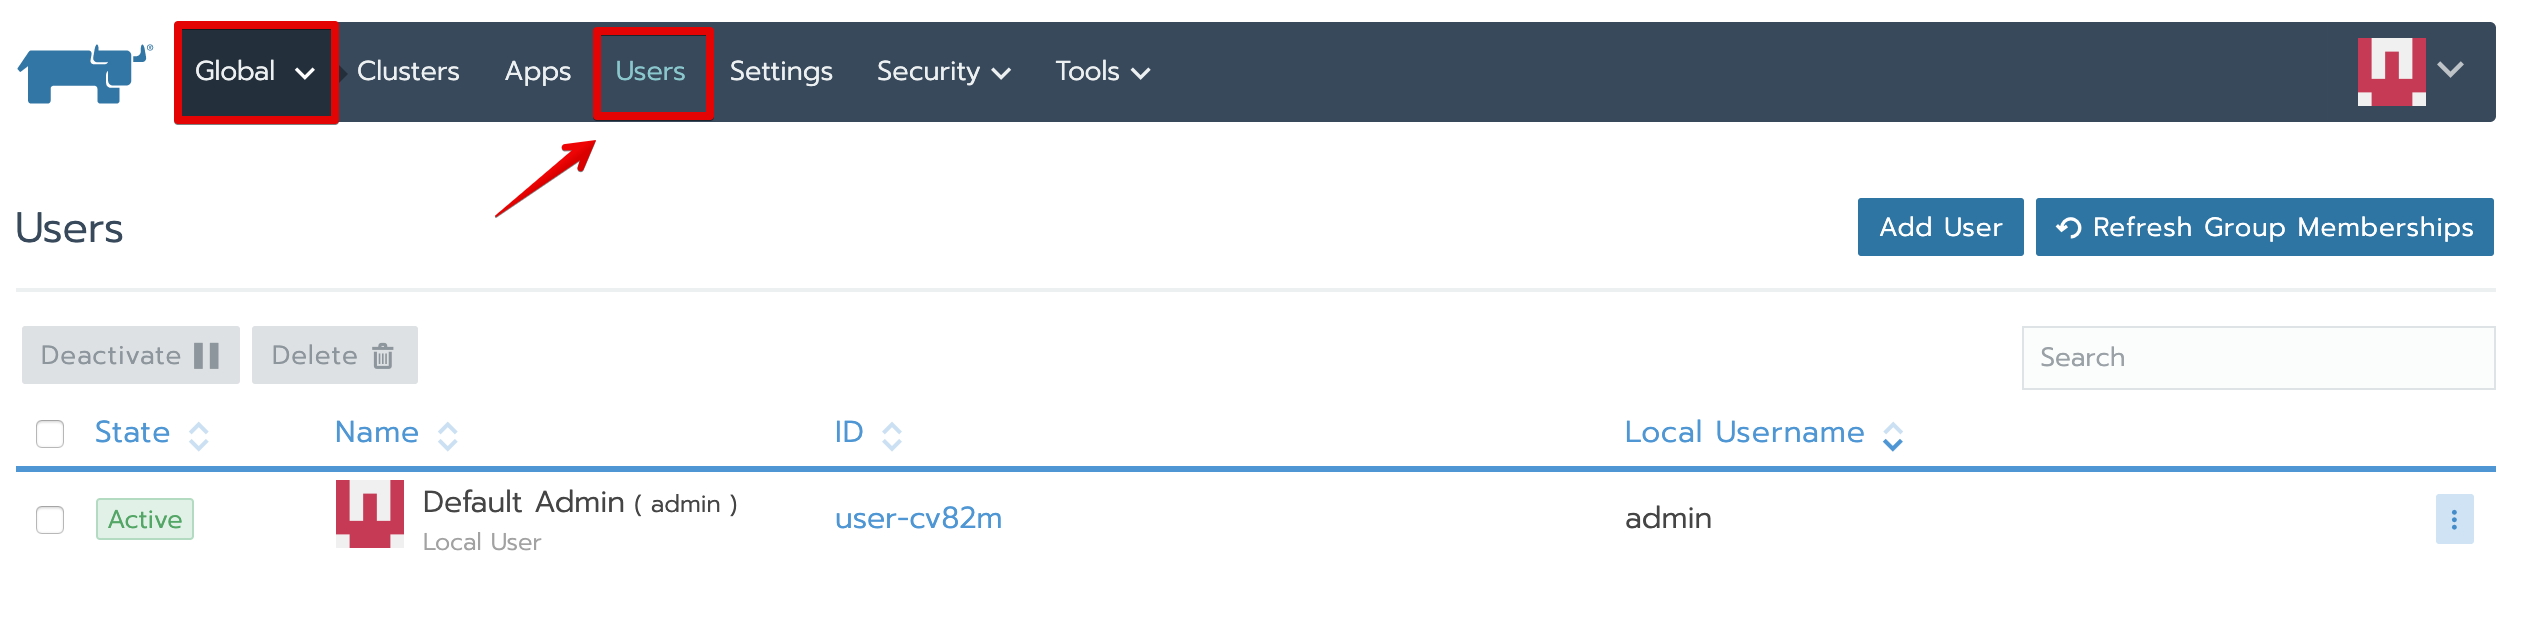
Task: Open the Security dropdown menu
Action: (x=943, y=72)
